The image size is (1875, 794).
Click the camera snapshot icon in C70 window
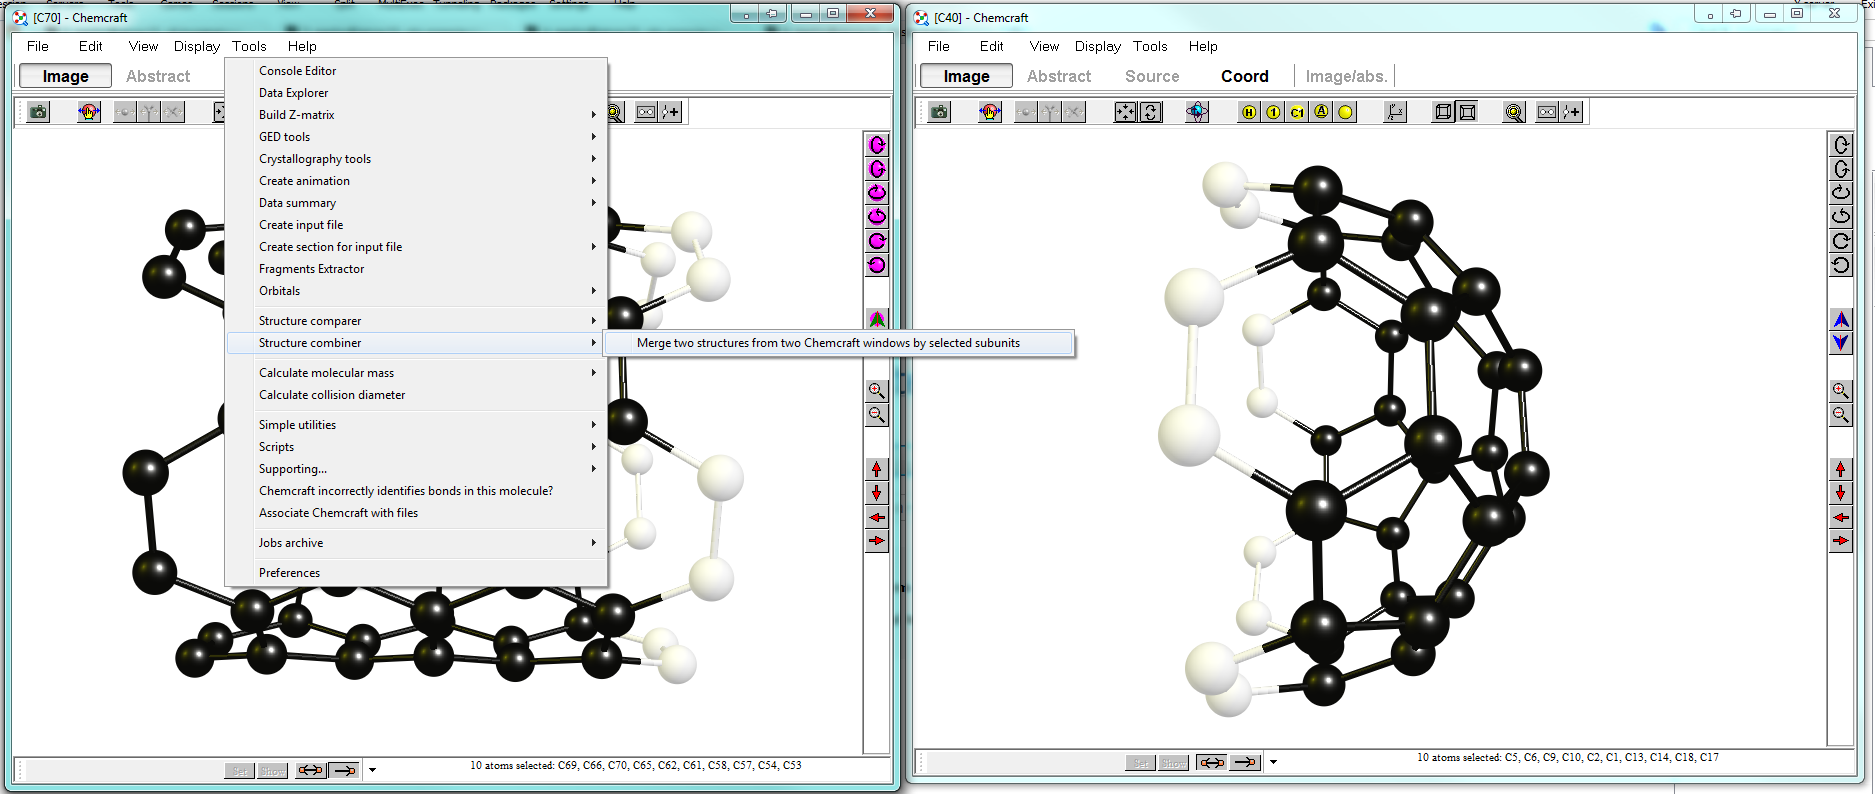tap(38, 112)
